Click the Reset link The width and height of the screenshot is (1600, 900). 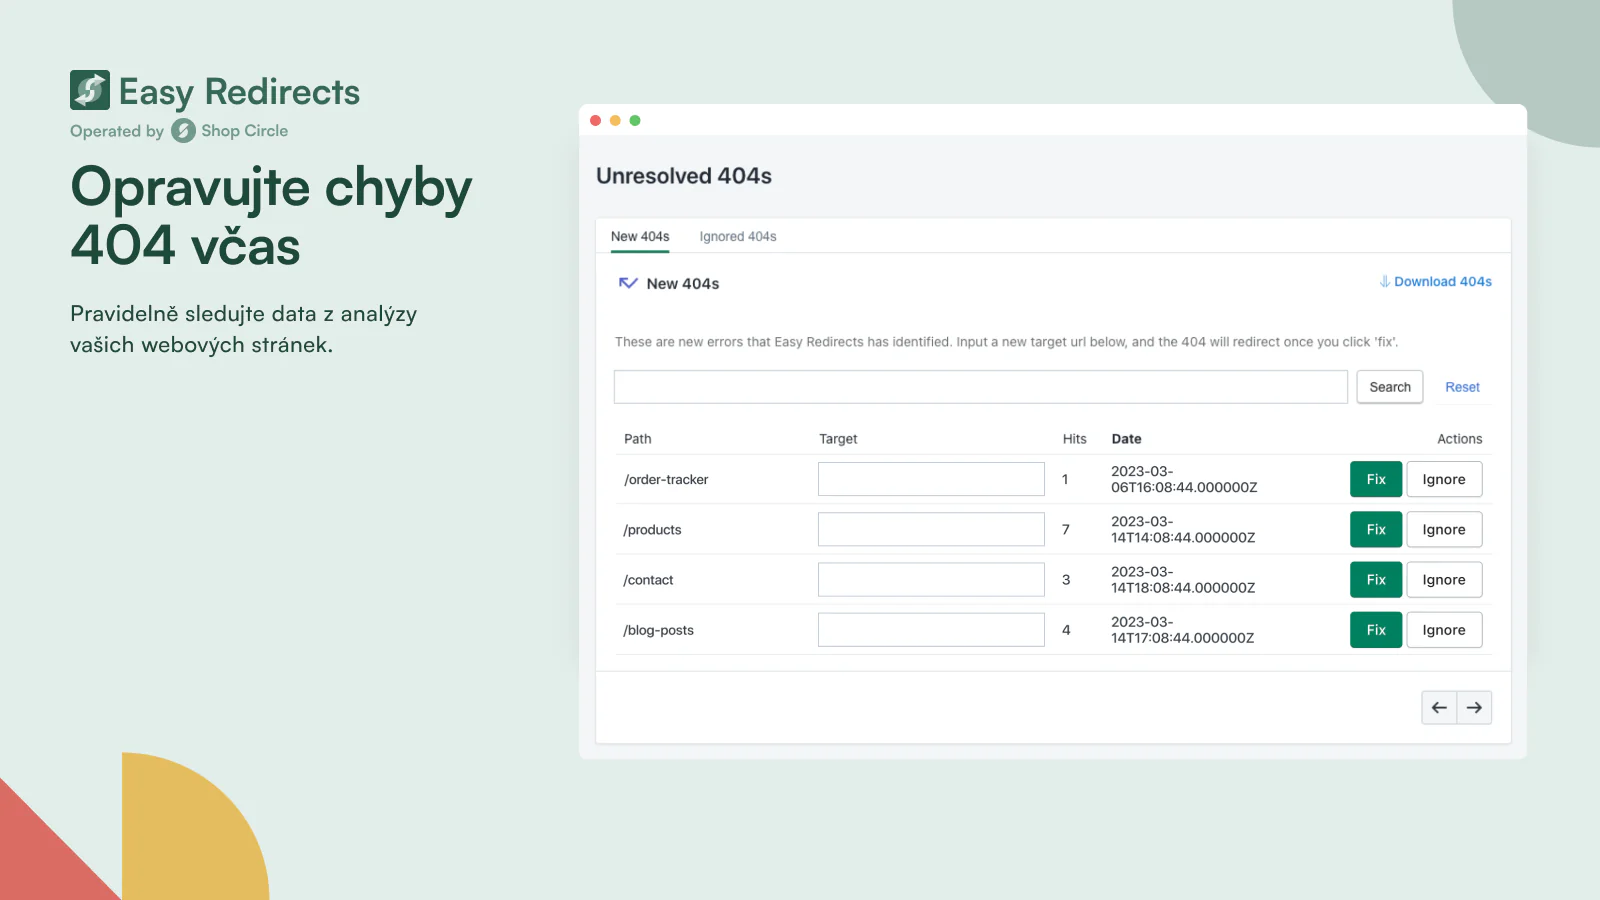(1462, 387)
